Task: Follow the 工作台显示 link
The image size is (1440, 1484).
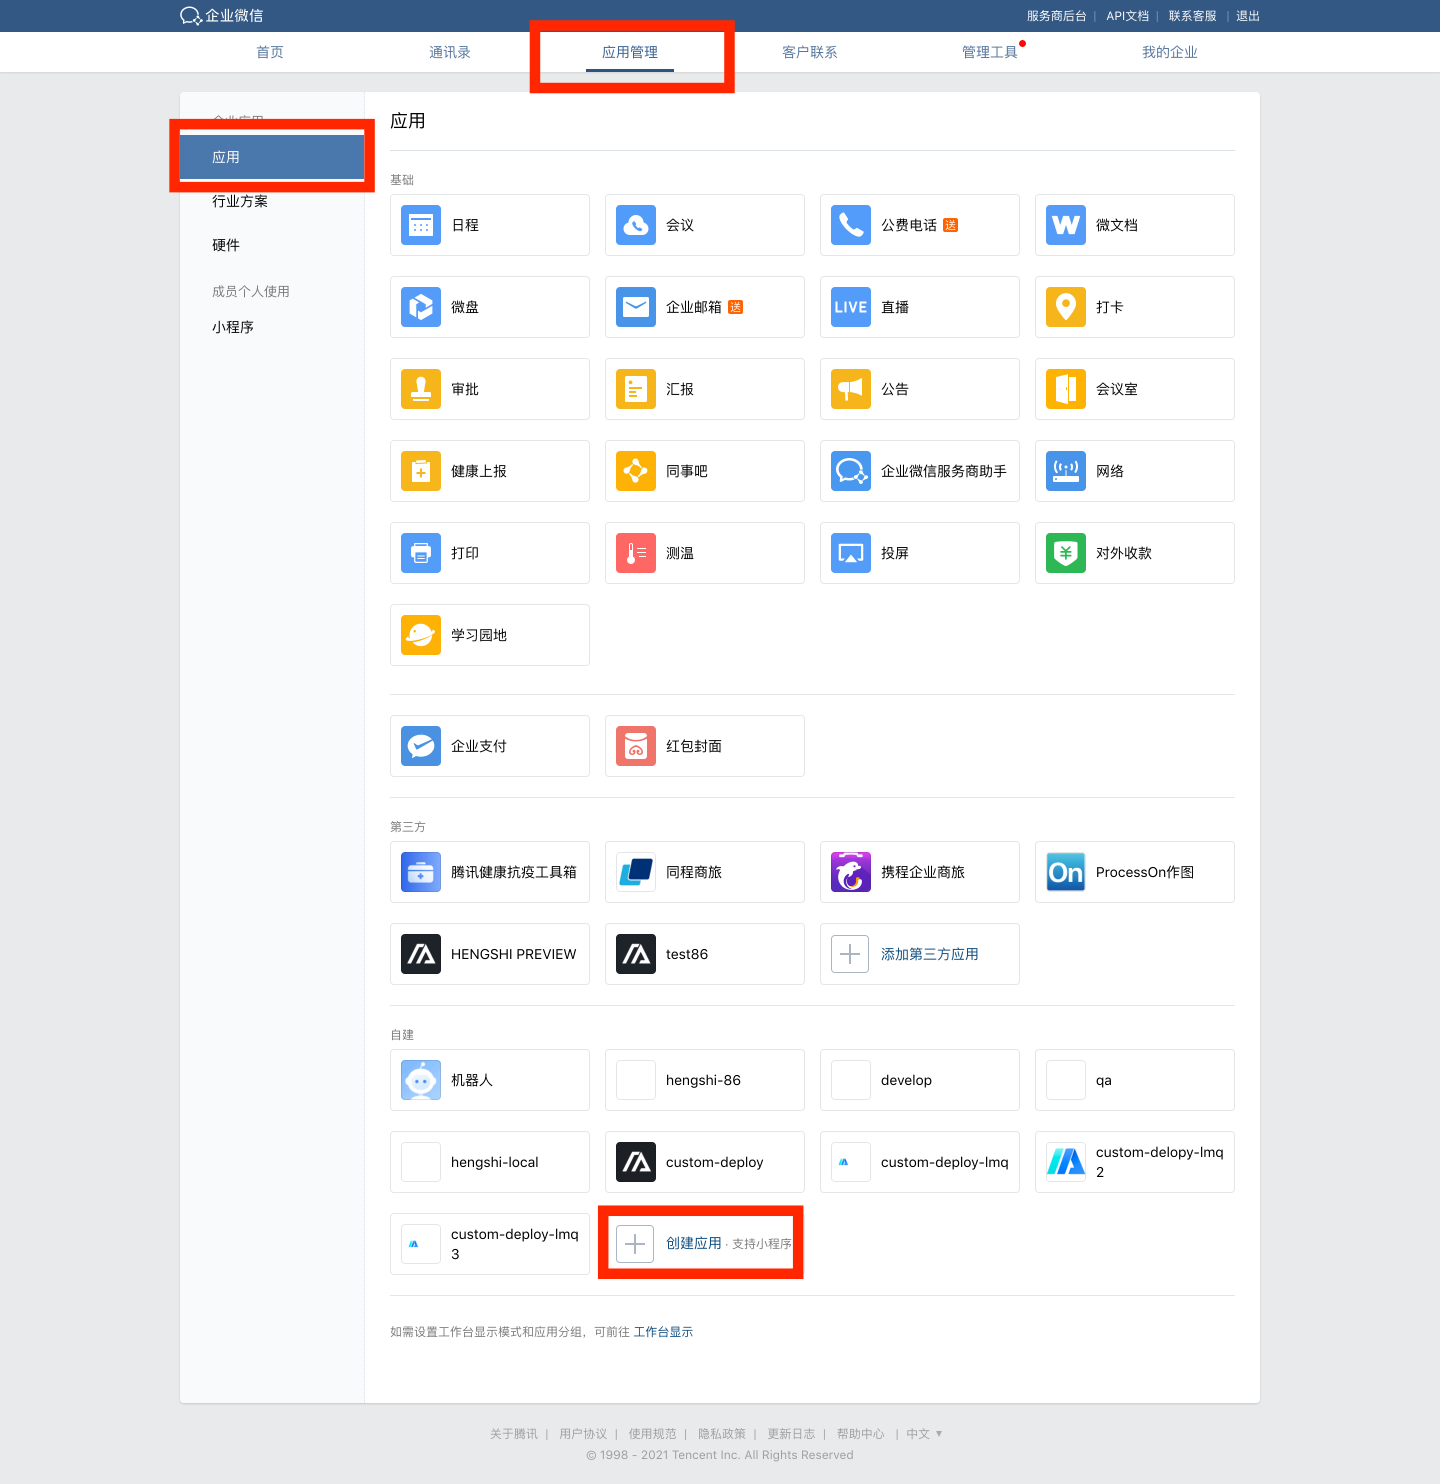Action: 663,1332
